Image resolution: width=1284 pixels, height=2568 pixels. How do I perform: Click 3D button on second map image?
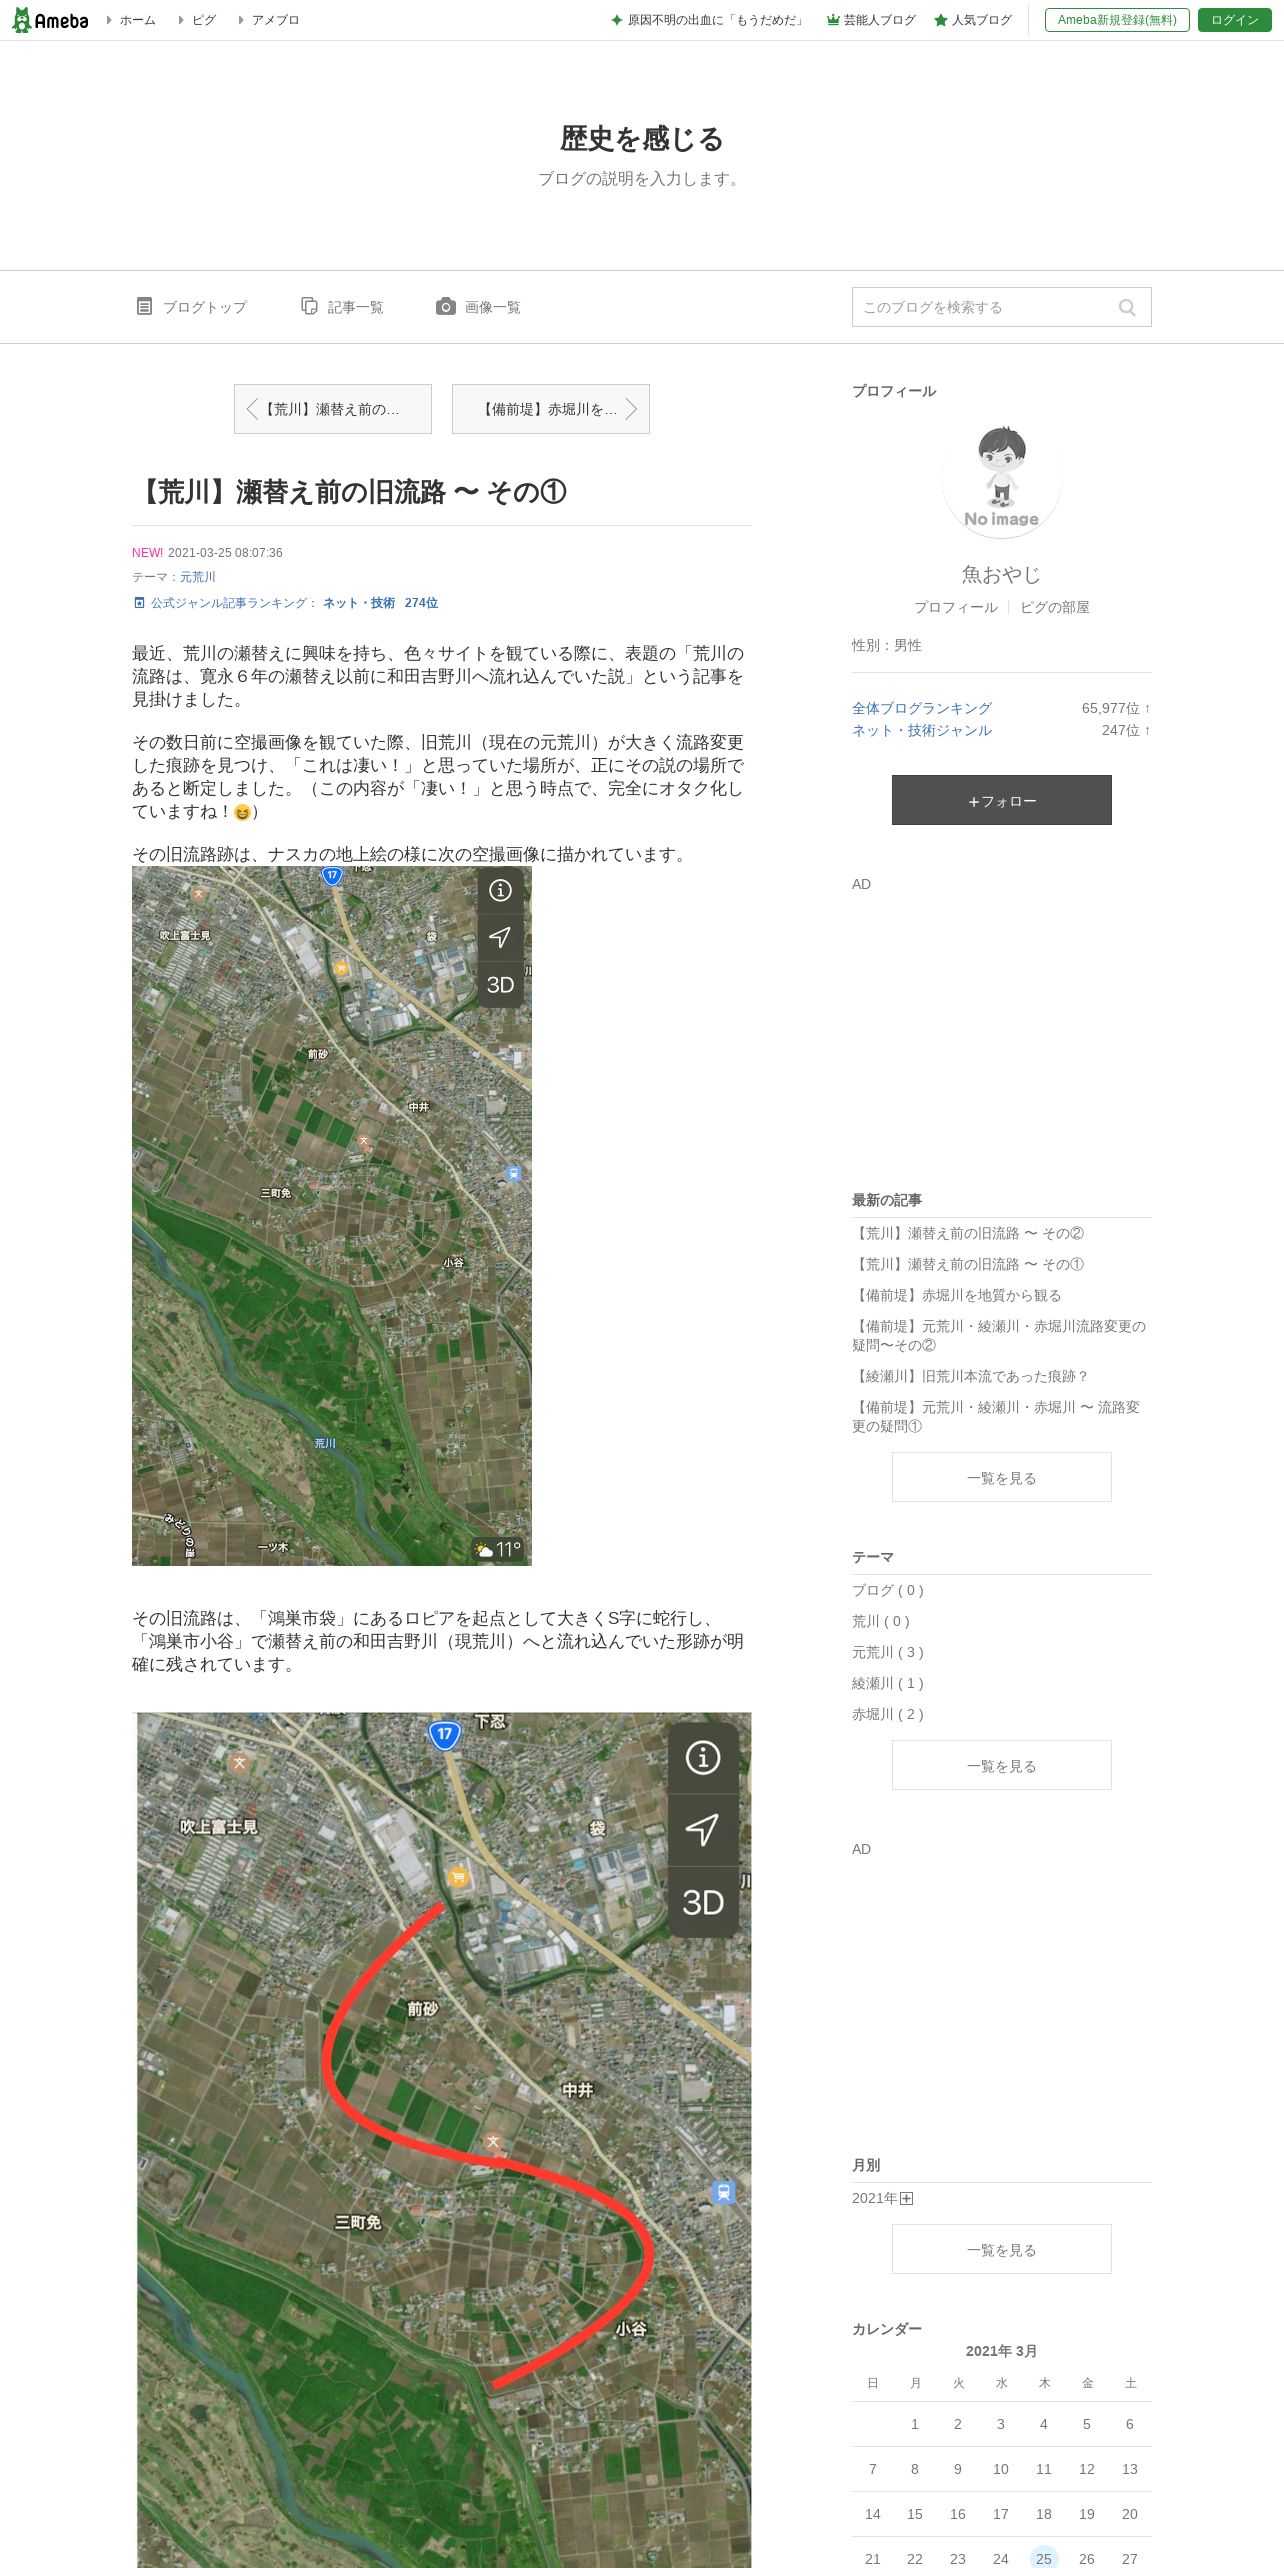coord(703,1903)
